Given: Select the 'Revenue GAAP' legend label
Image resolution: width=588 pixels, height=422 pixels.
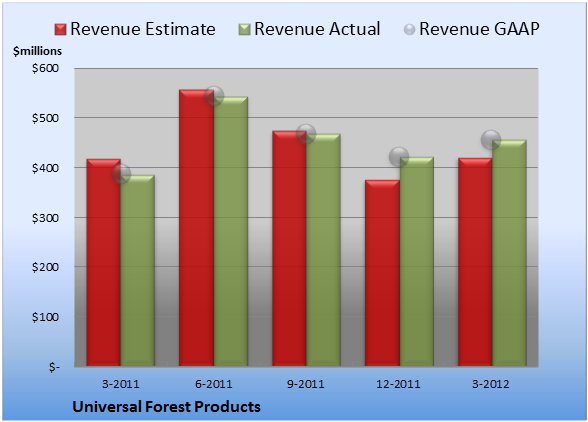Looking at the screenshot, I should [480, 29].
